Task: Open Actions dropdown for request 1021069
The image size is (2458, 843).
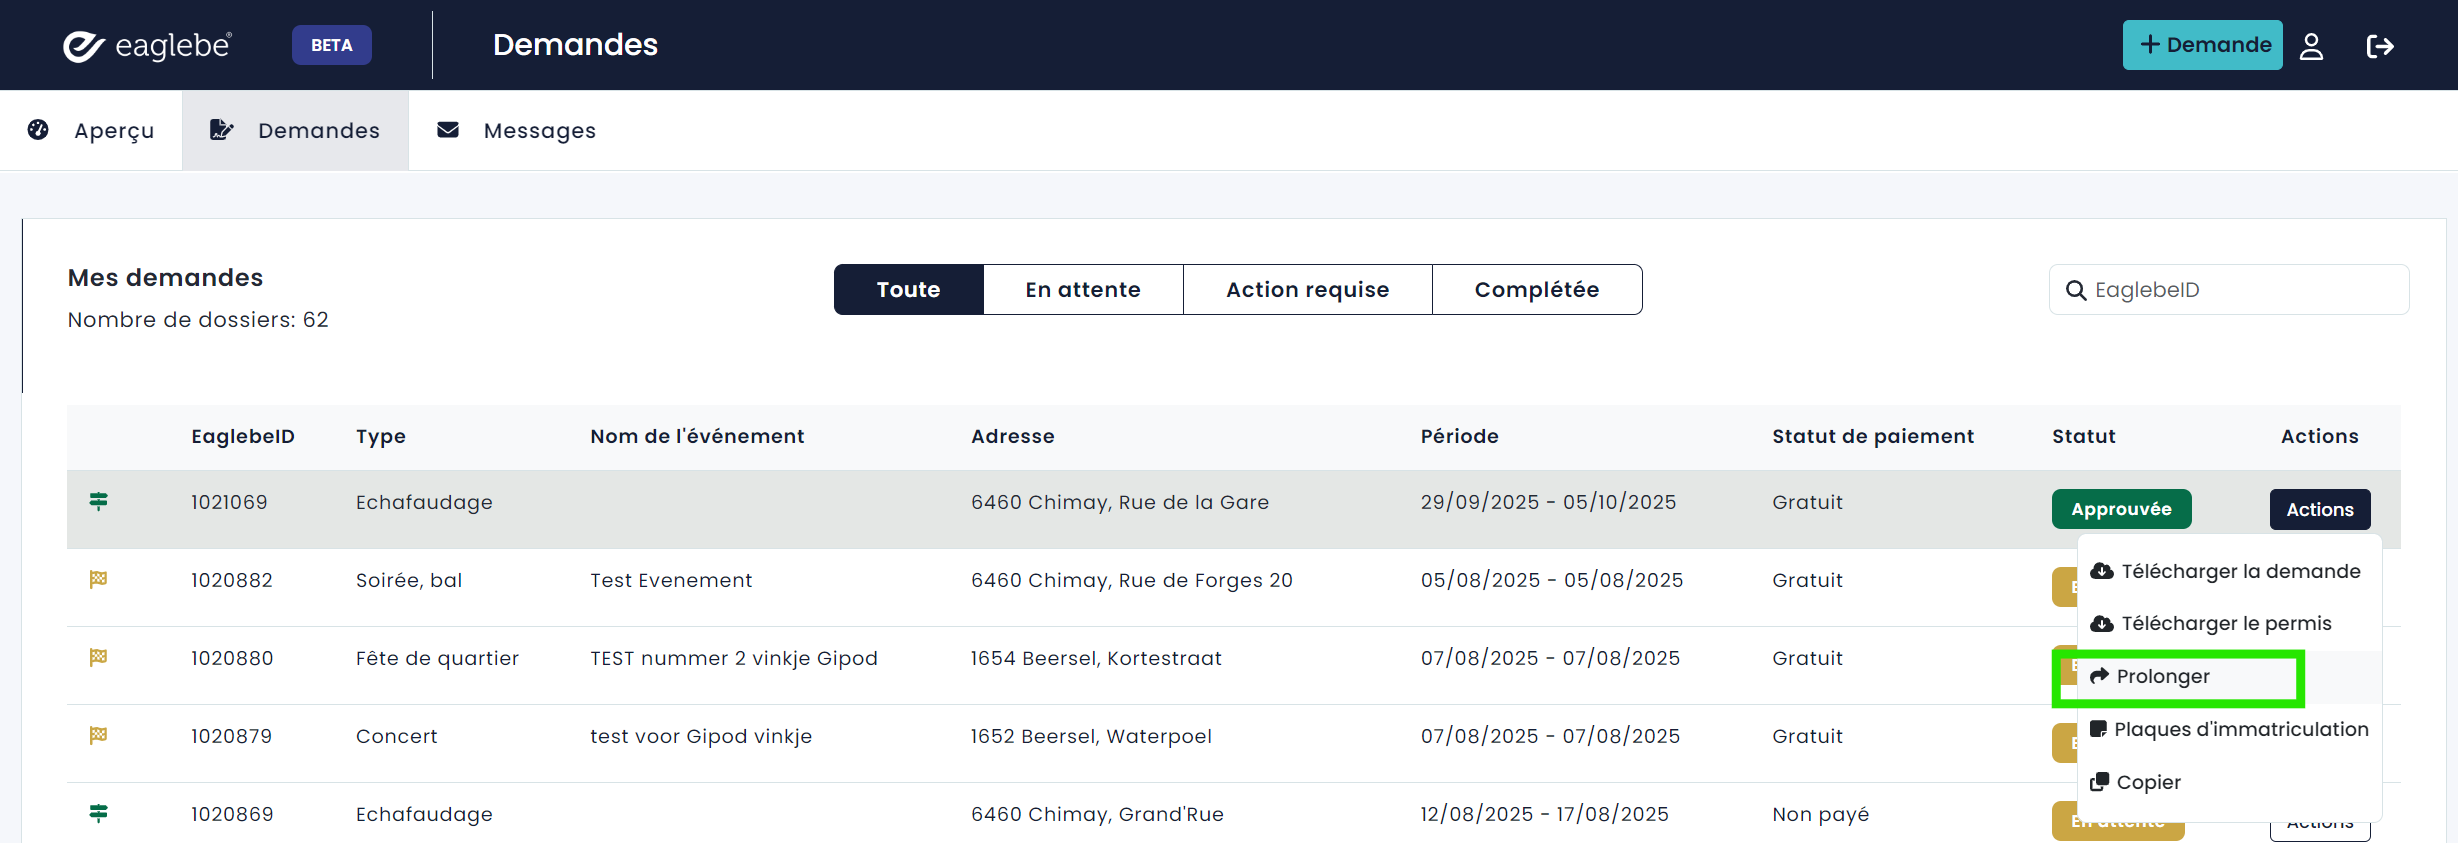Action: [2320, 509]
